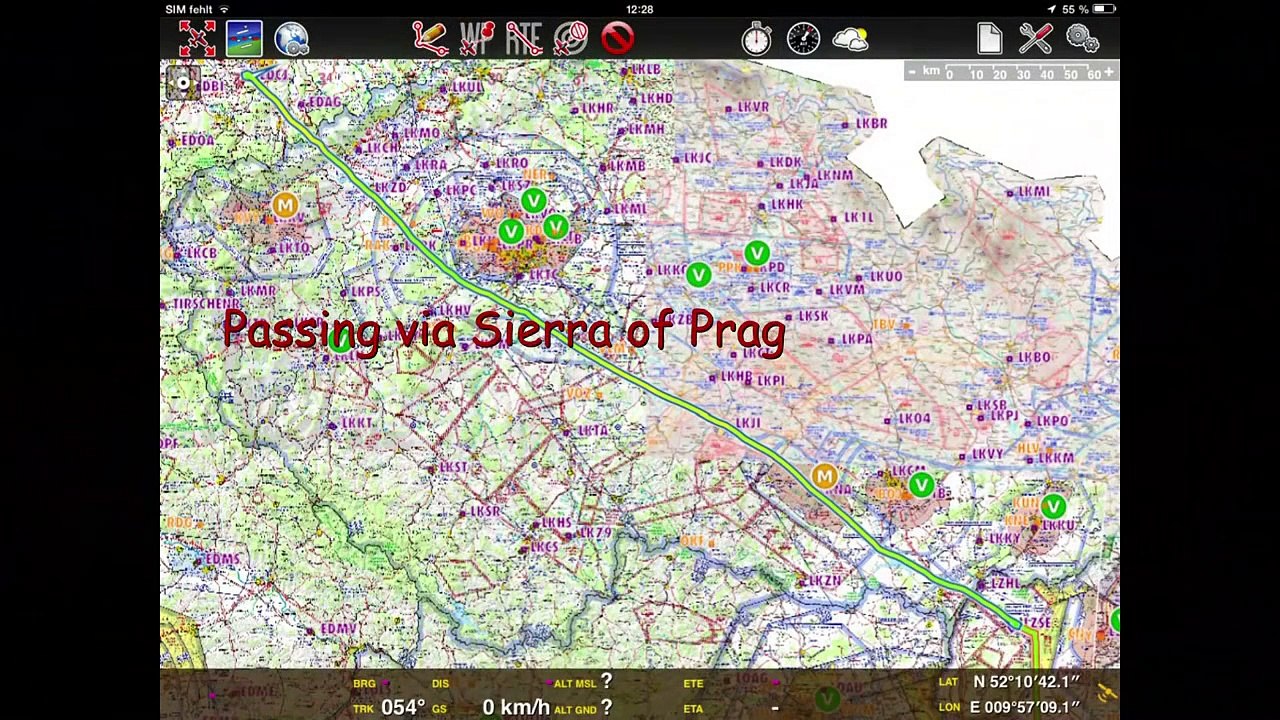Select the LKMI airfield label on map
Screen dimensions: 1280x720
[x=1034, y=191]
